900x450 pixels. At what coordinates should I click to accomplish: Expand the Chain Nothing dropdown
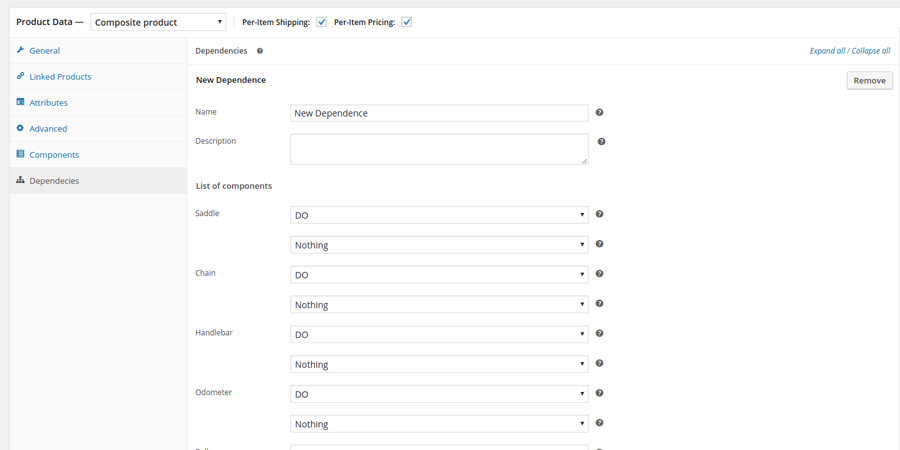[439, 305]
